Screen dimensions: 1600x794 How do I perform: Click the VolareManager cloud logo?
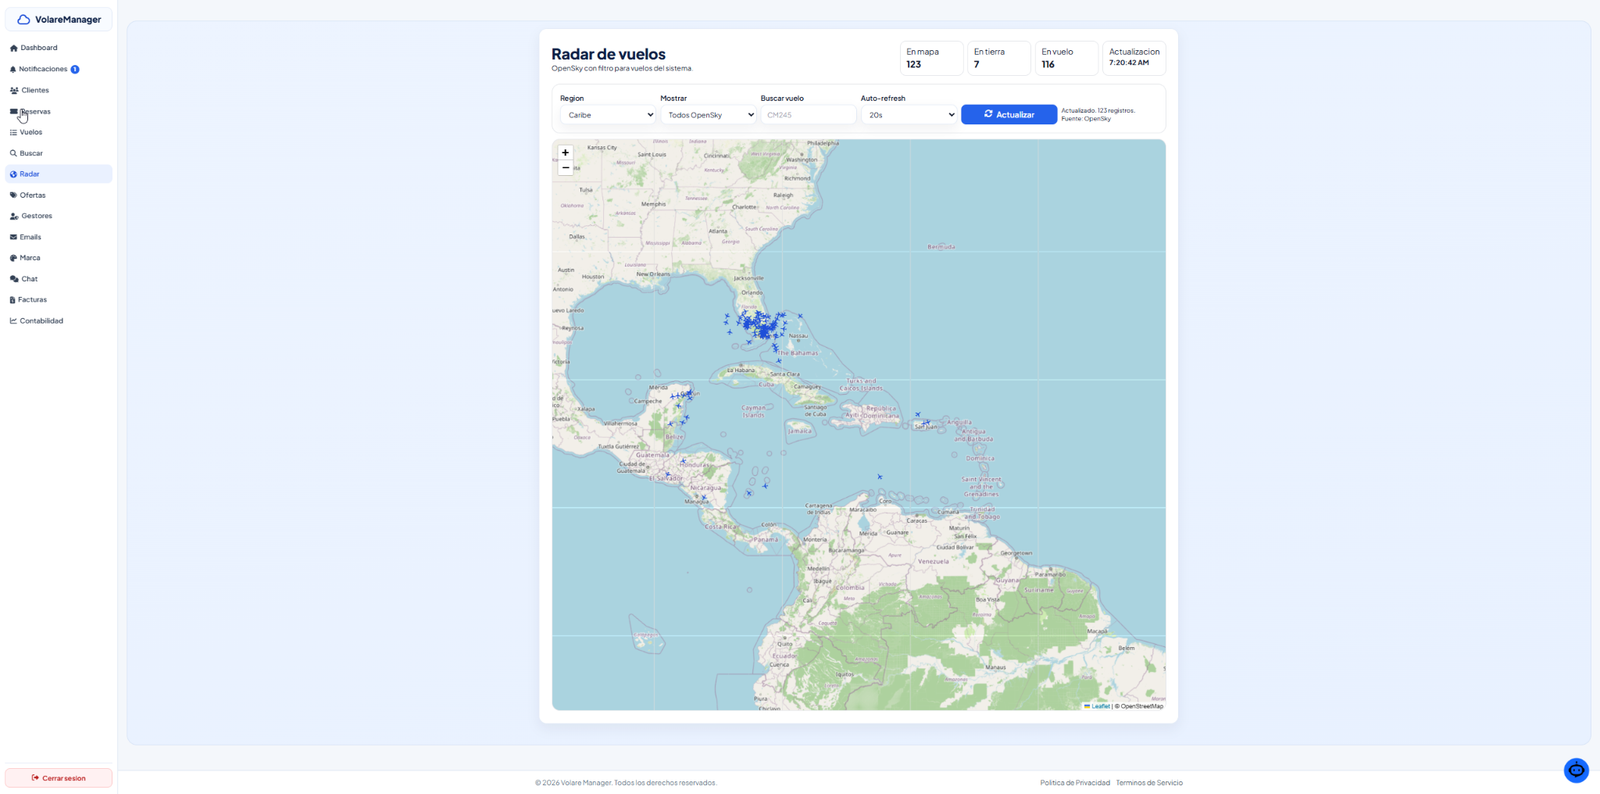point(24,19)
